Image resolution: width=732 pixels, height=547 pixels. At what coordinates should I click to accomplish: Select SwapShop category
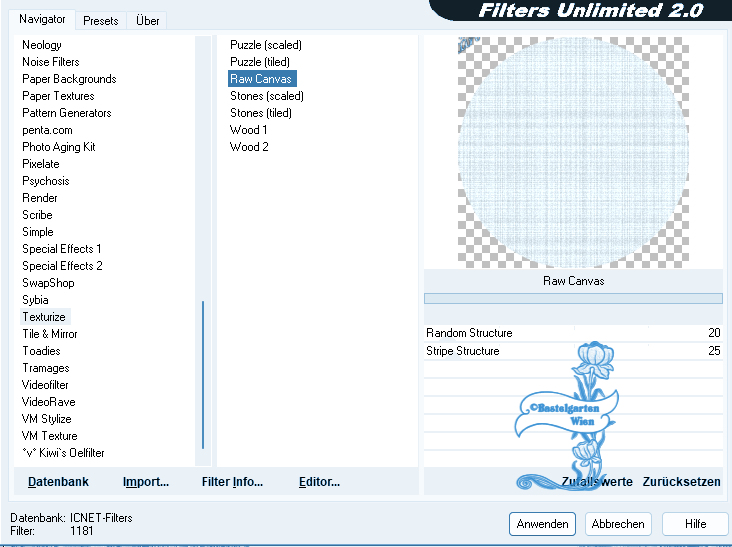click(48, 283)
